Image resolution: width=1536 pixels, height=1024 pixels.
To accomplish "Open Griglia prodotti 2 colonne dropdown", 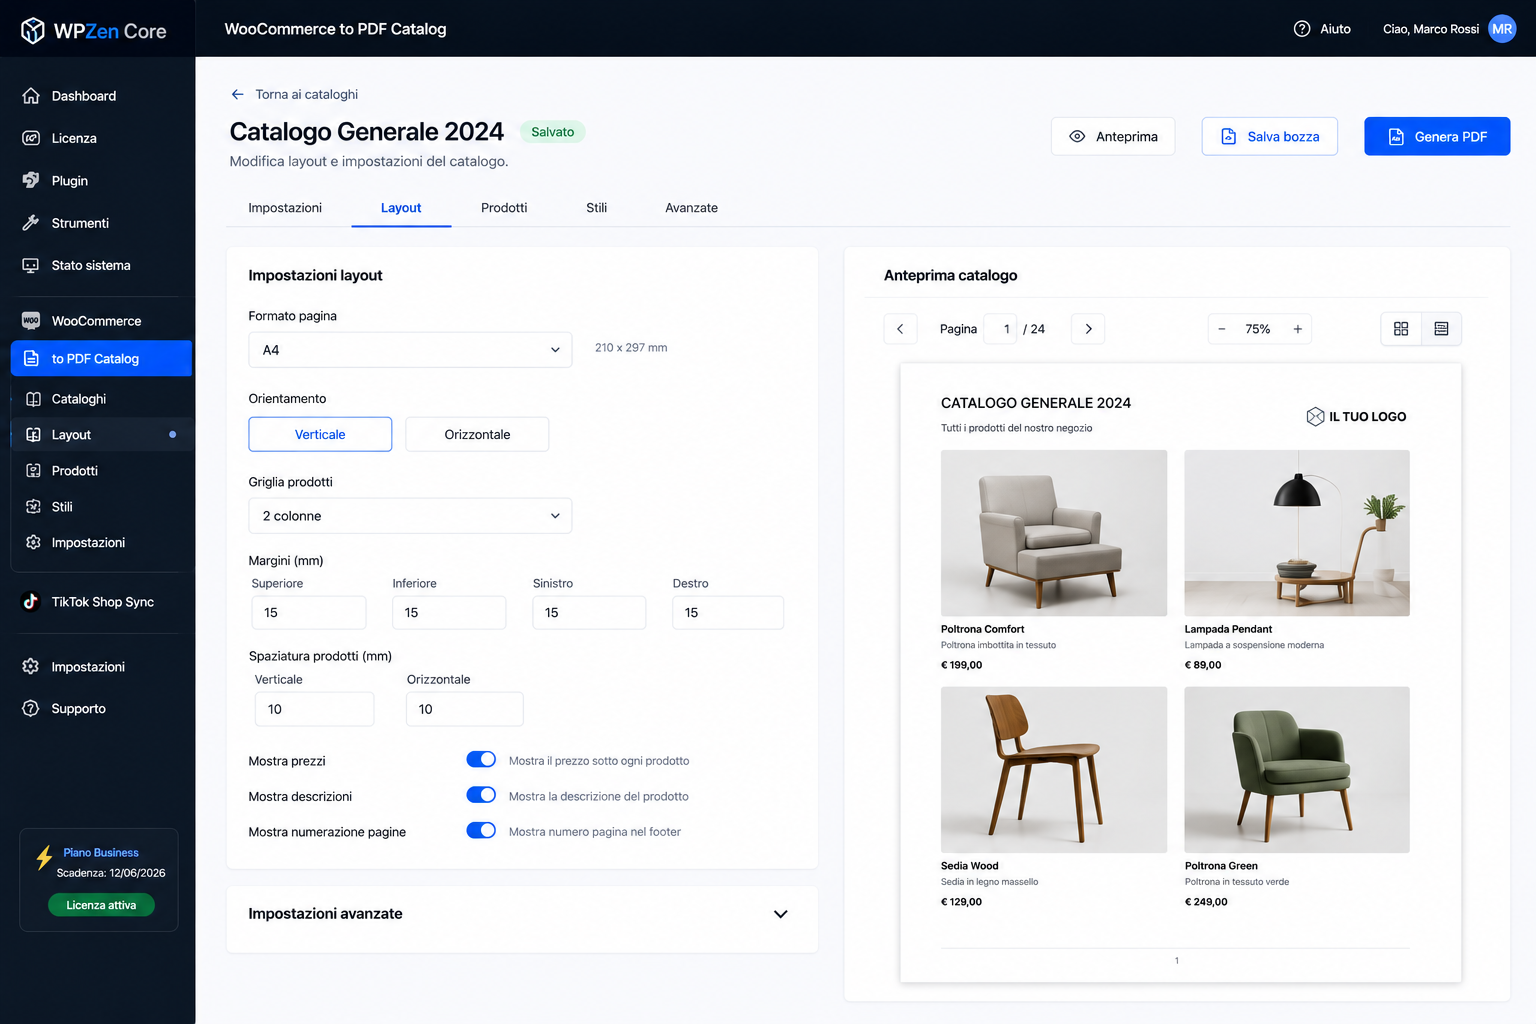I will coord(410,516).
